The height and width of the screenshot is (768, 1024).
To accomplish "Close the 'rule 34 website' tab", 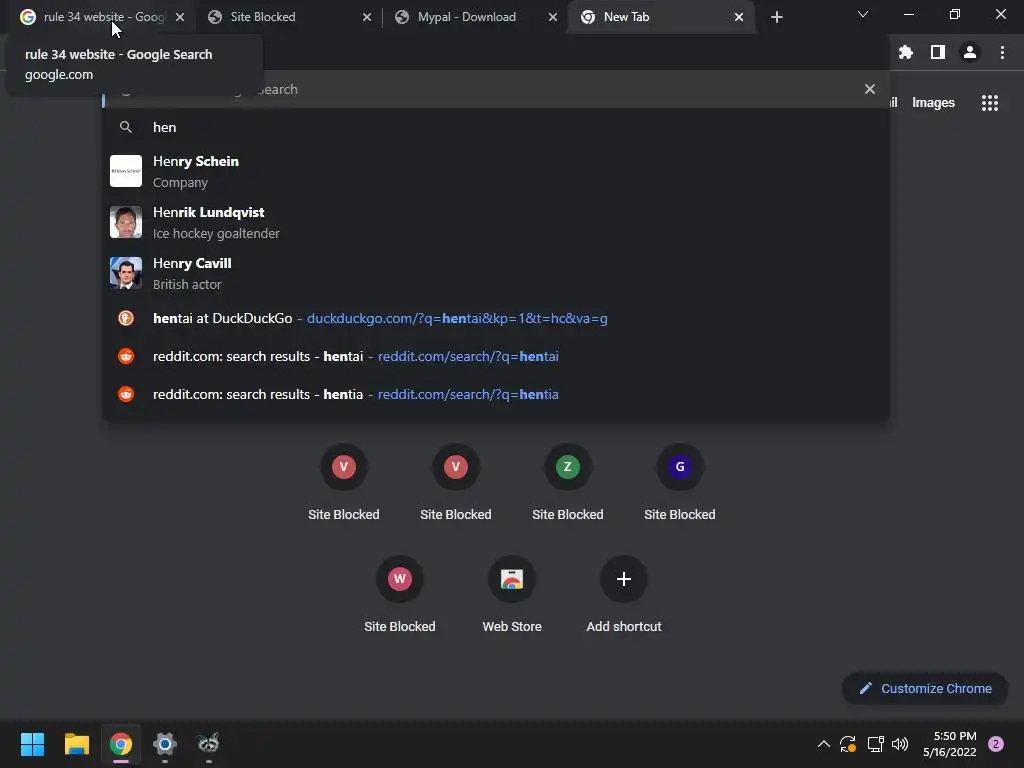I will (x=180, y=17).
